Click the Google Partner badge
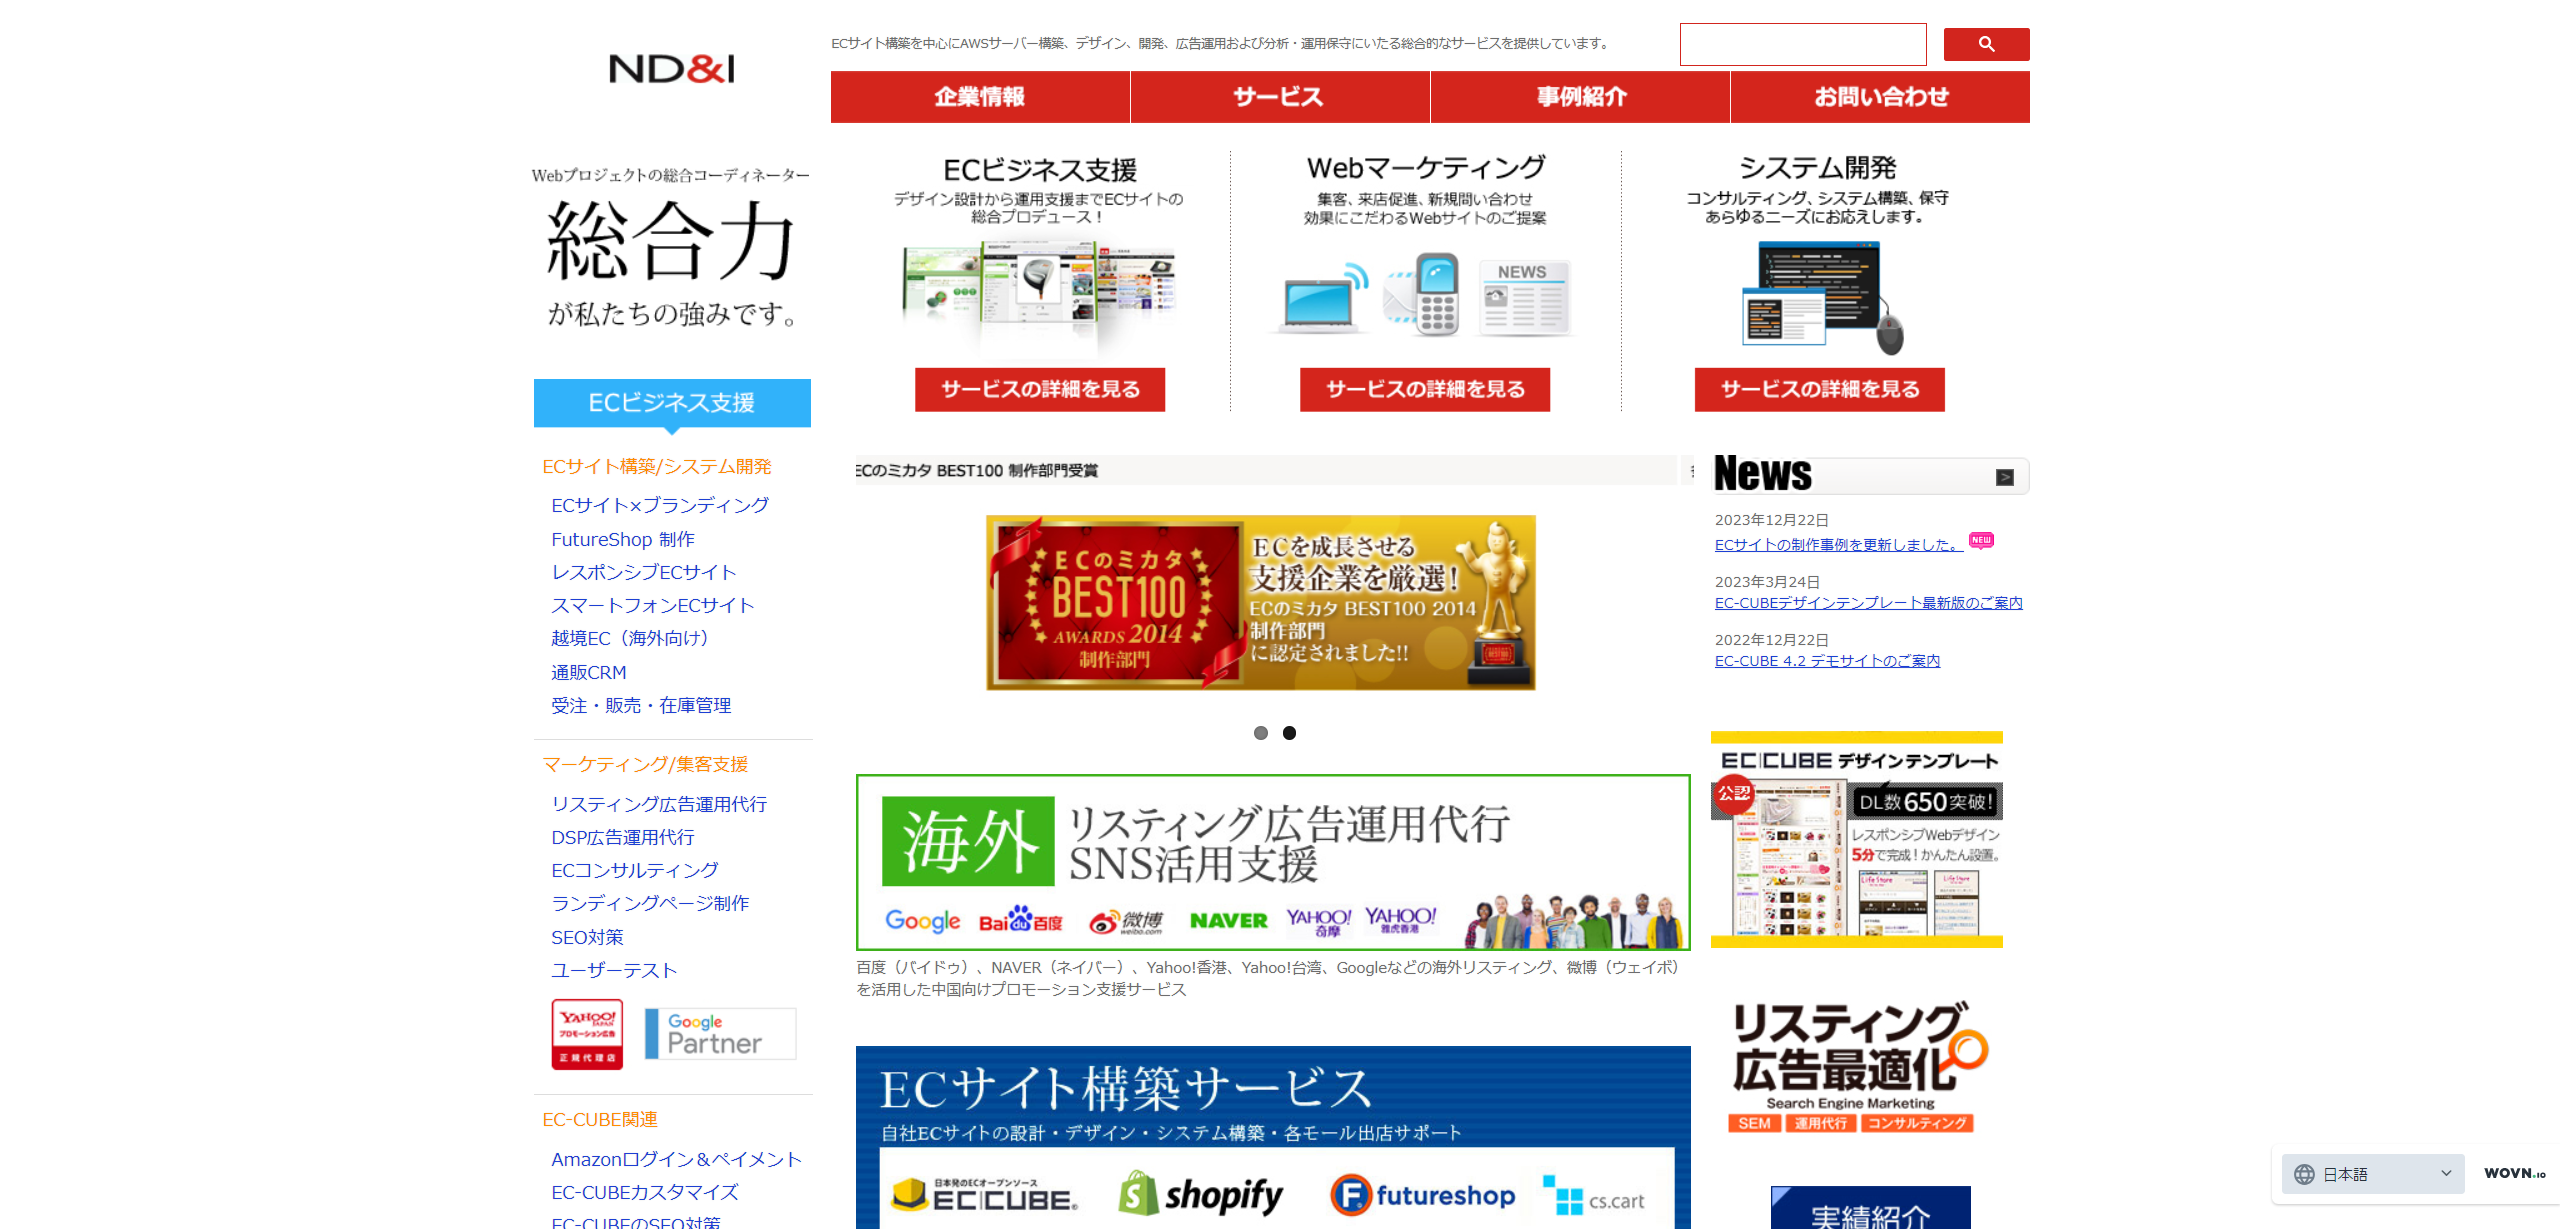 tap(720, 1033)
